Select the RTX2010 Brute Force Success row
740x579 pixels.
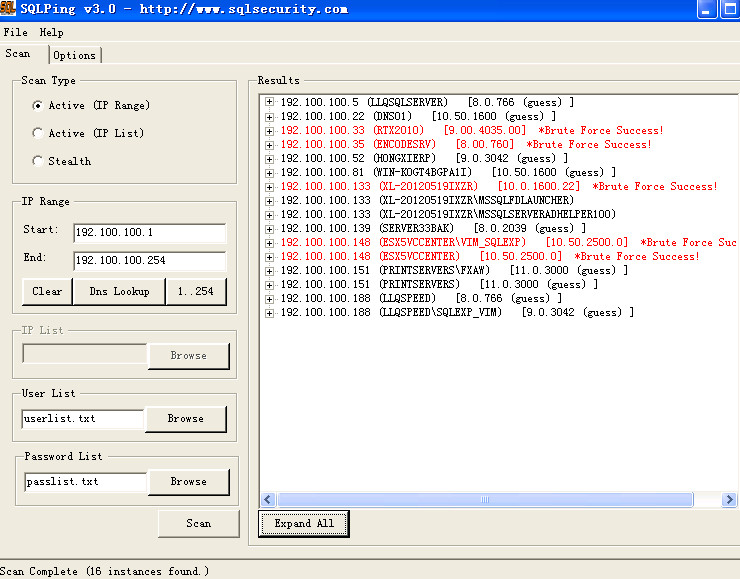(x=472, y=131)
